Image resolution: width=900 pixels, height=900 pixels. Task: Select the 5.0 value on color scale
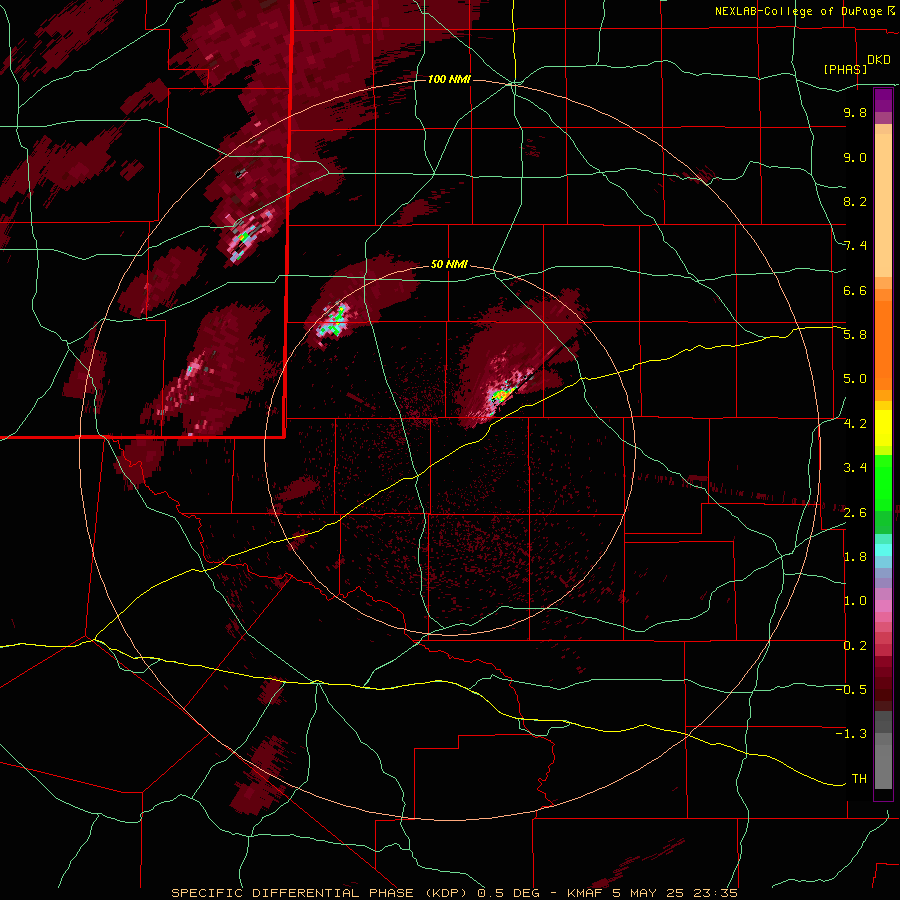coord(855,379)
